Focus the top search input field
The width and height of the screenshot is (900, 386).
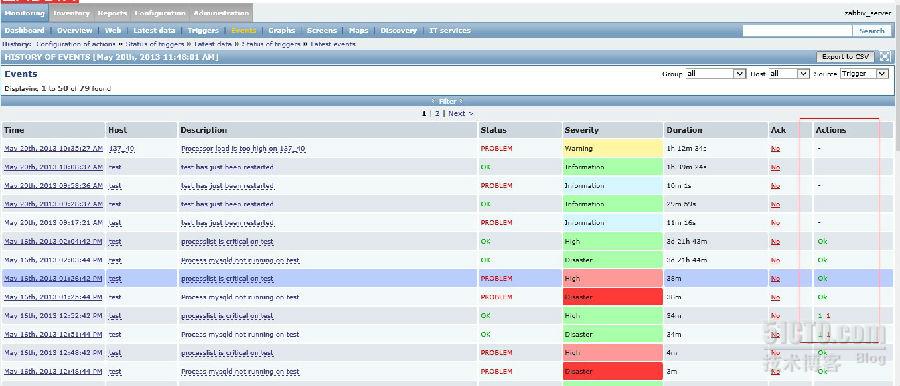pos(797,31)
